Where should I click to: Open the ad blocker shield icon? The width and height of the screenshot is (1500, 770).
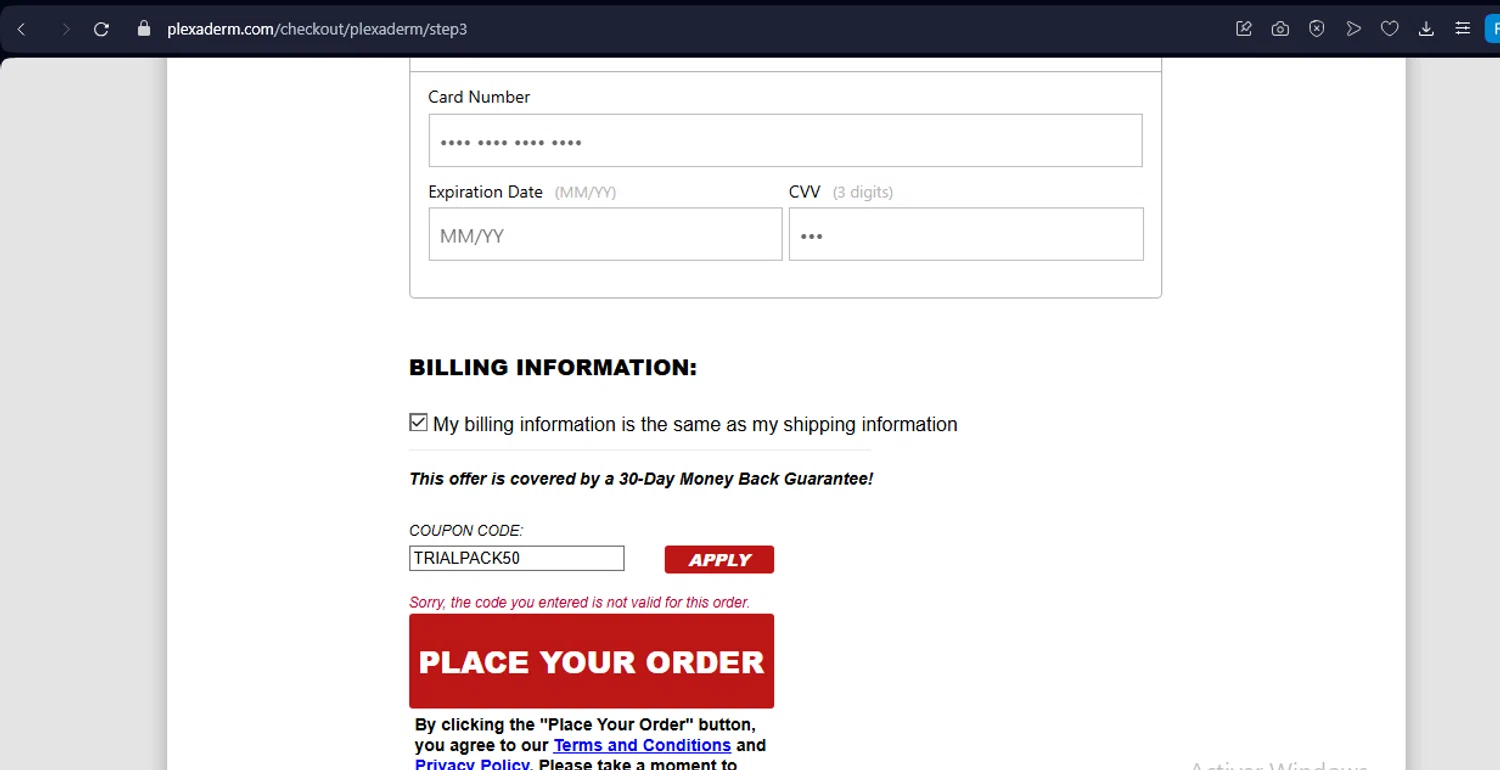[1317, 29]
